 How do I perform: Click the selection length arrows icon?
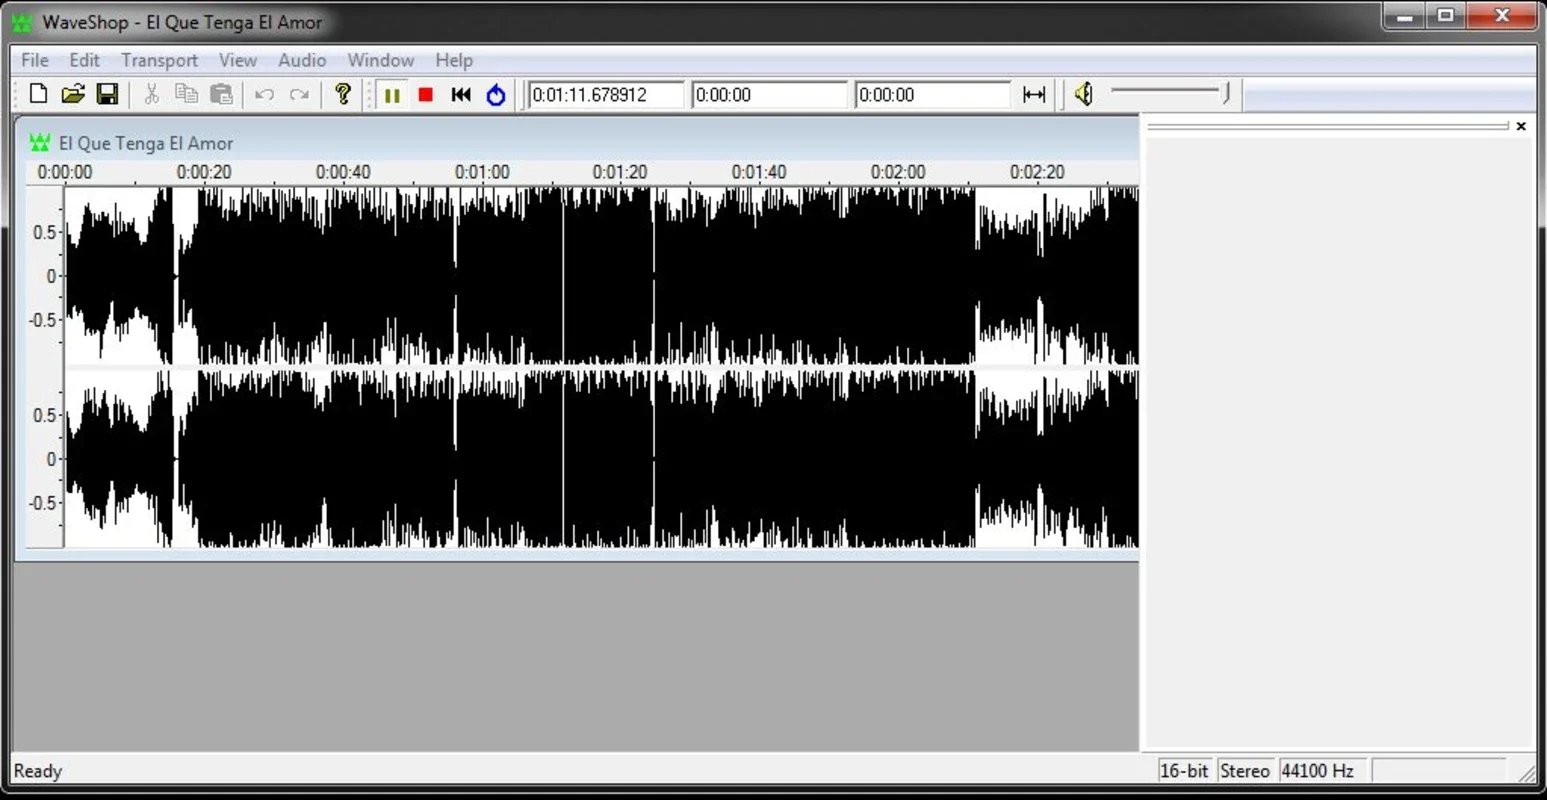coord(1034,95)
